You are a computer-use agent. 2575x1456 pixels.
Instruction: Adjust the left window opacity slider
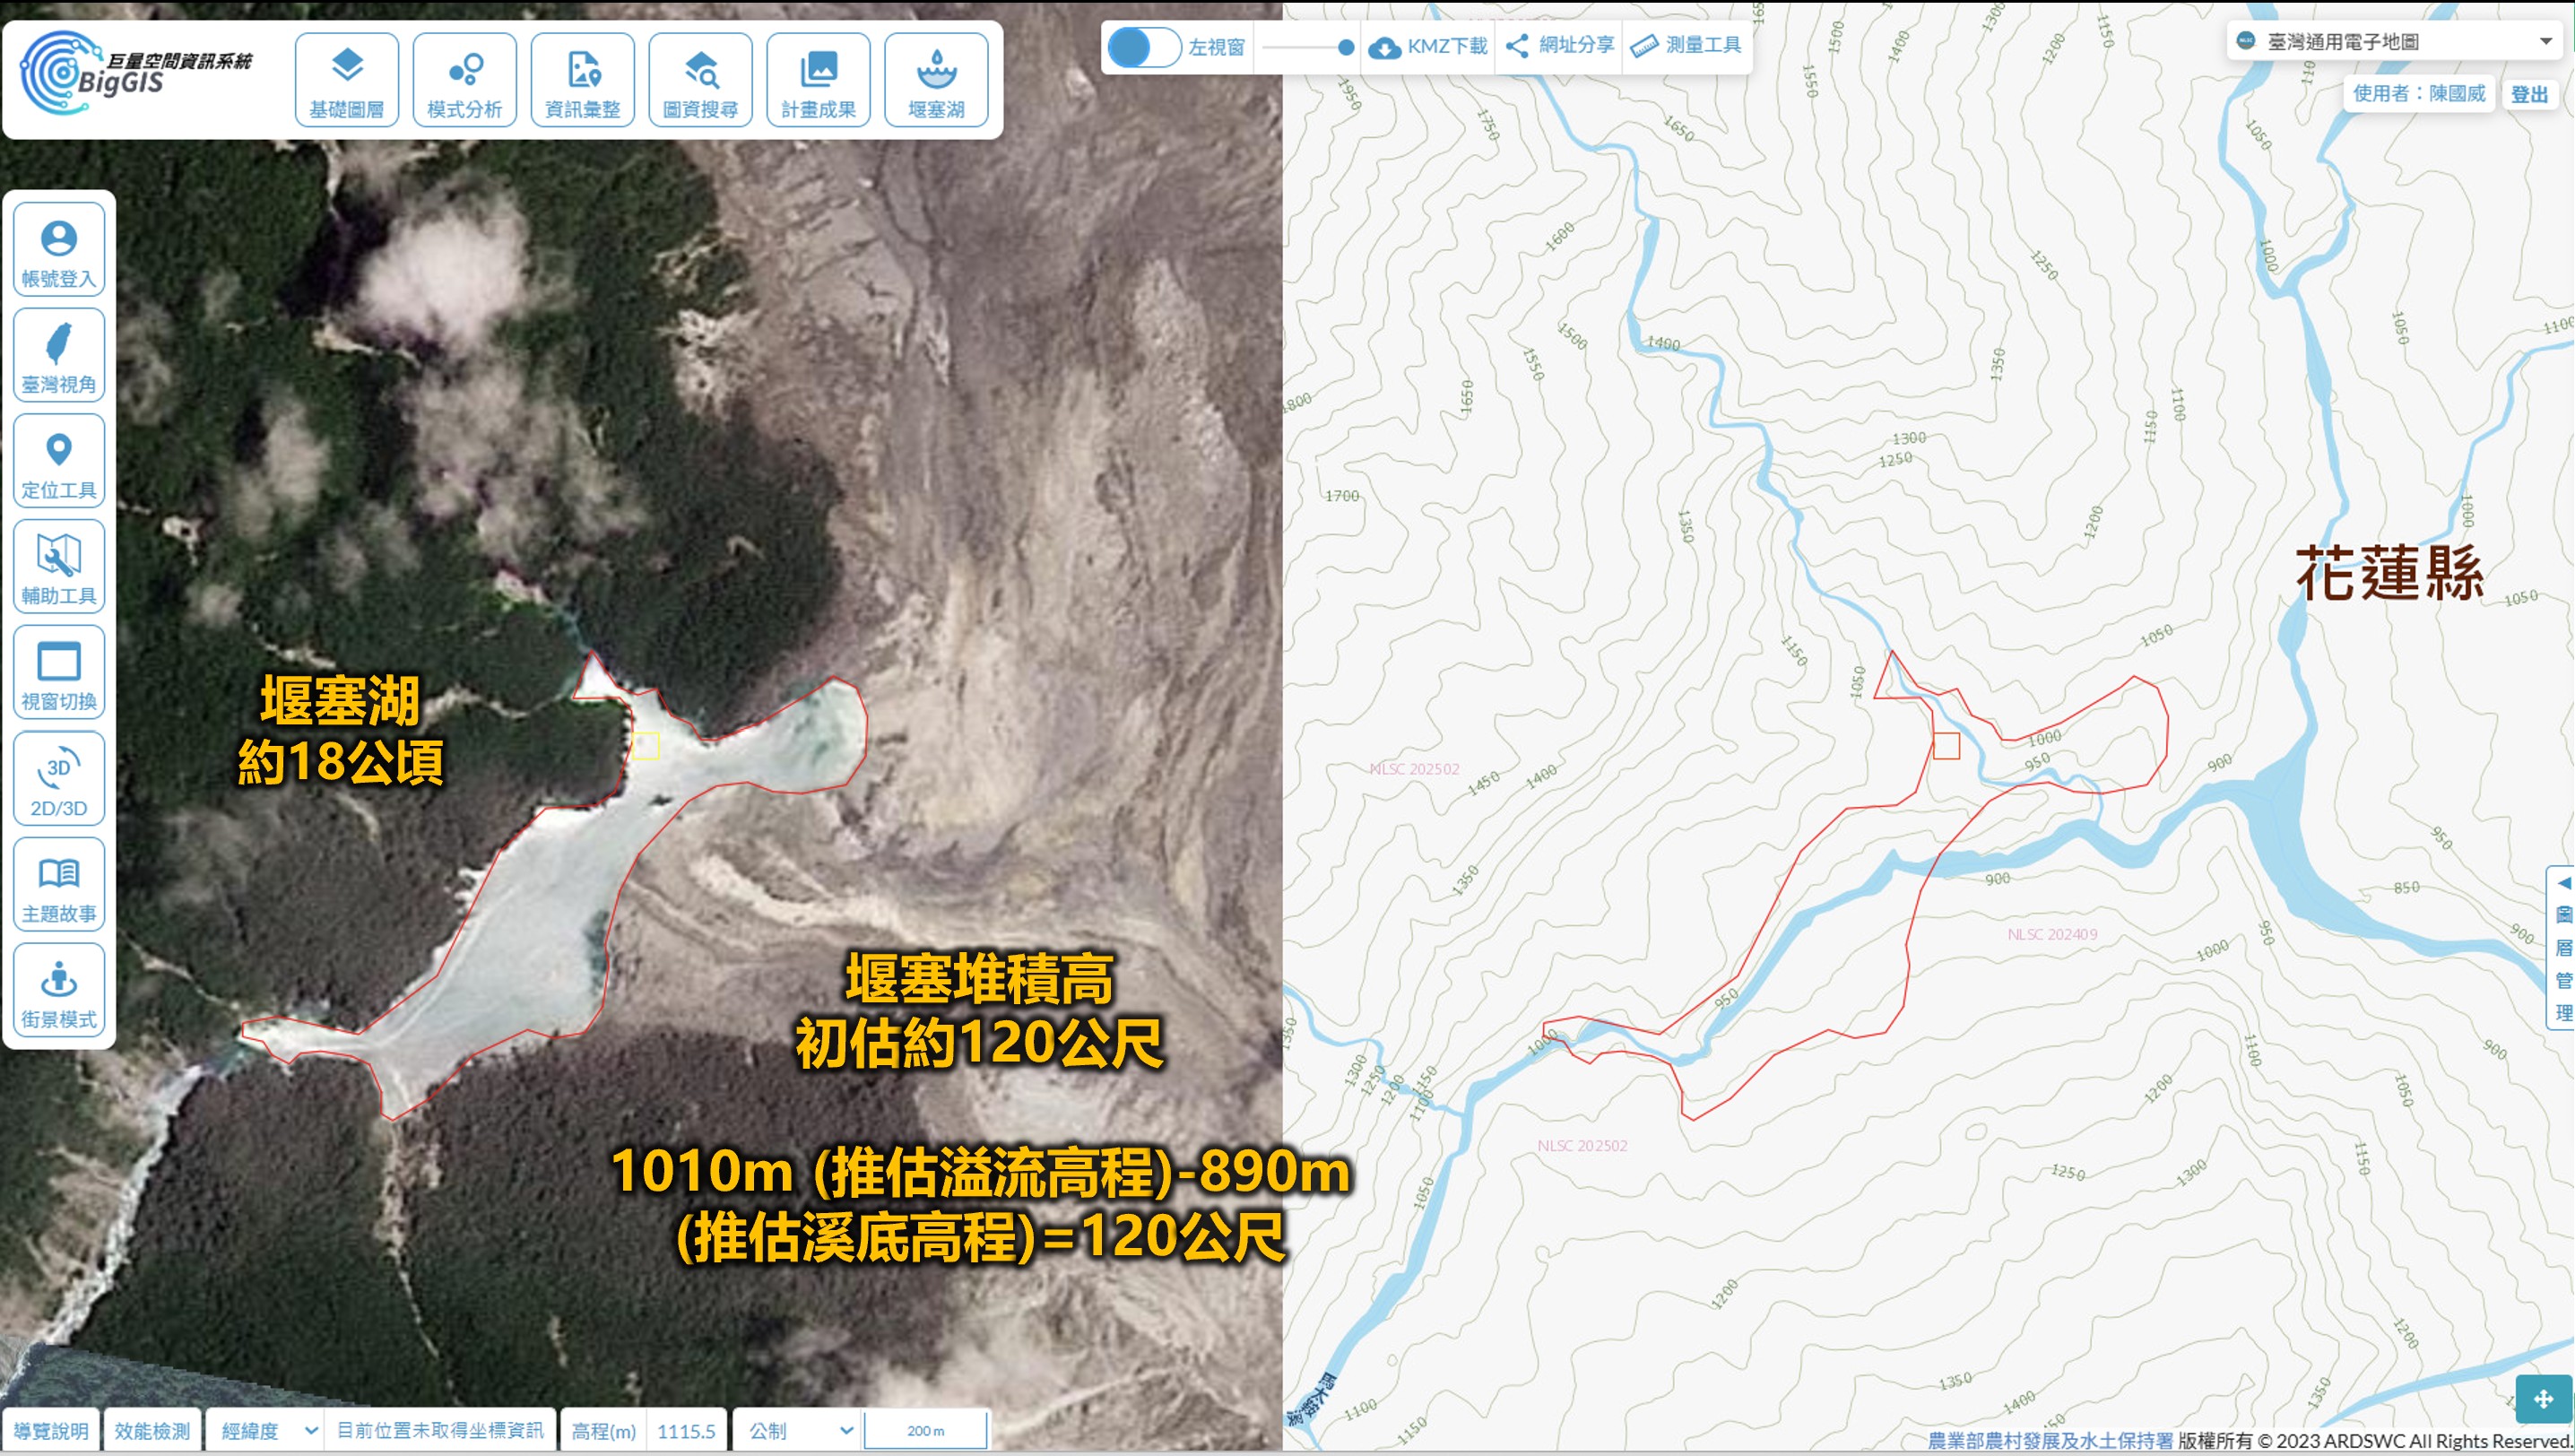pyautogui.click(x=1308, y=47)
